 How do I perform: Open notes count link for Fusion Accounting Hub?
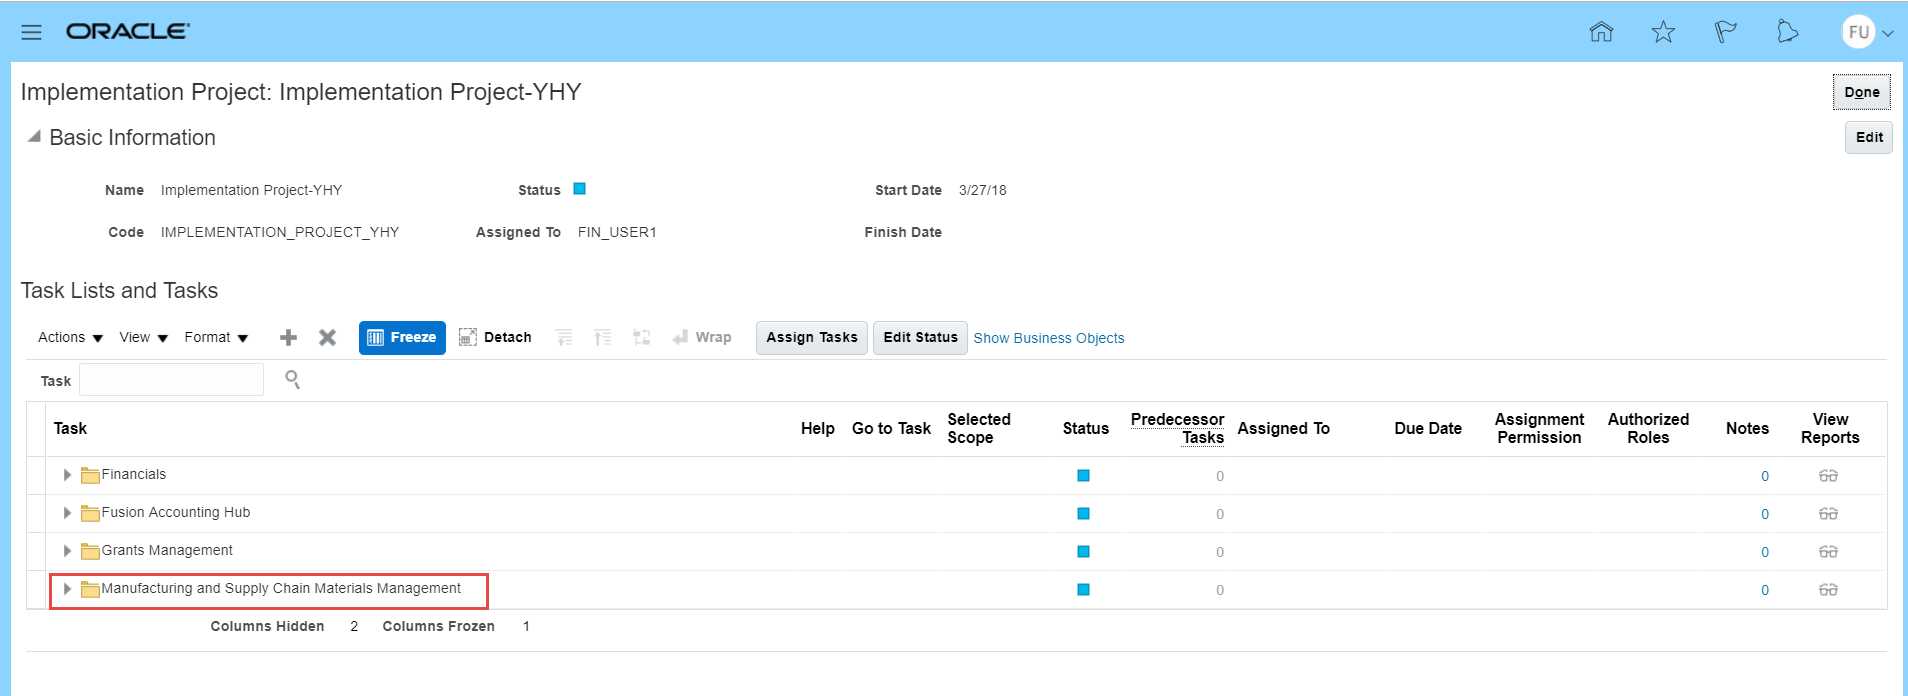pos(1765,514)
